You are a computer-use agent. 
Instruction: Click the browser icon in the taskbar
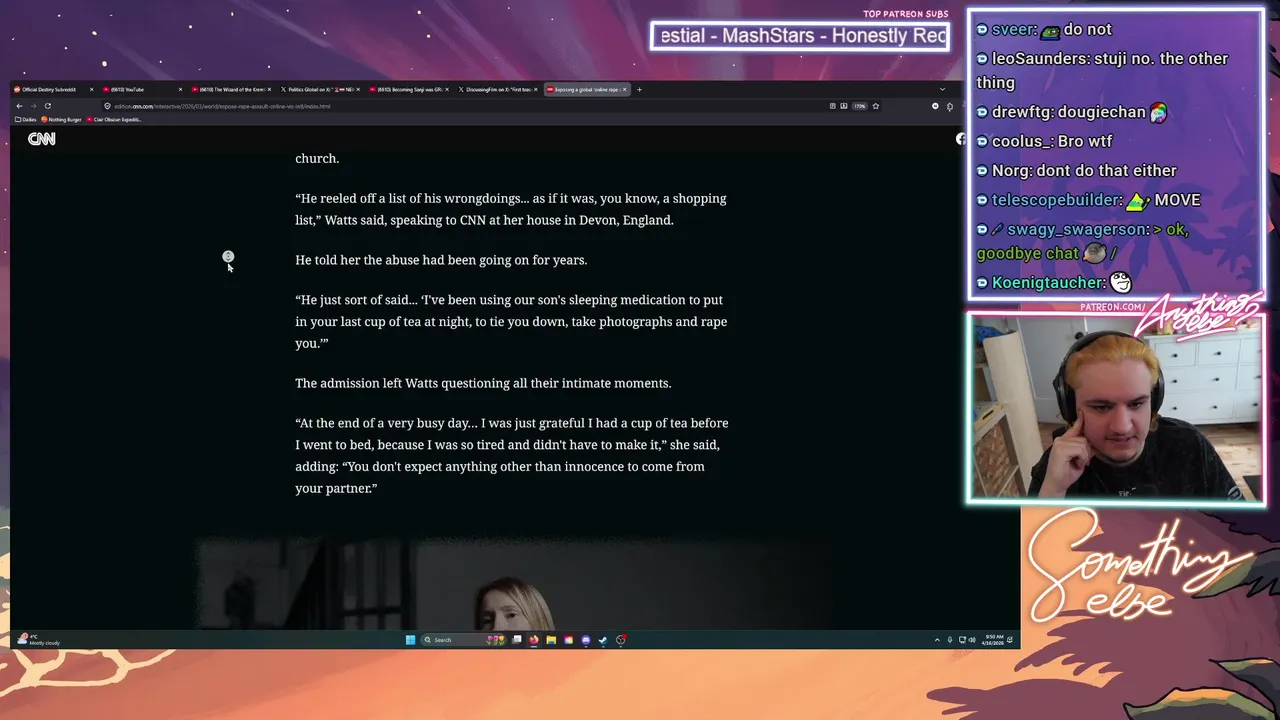point(533,640)
